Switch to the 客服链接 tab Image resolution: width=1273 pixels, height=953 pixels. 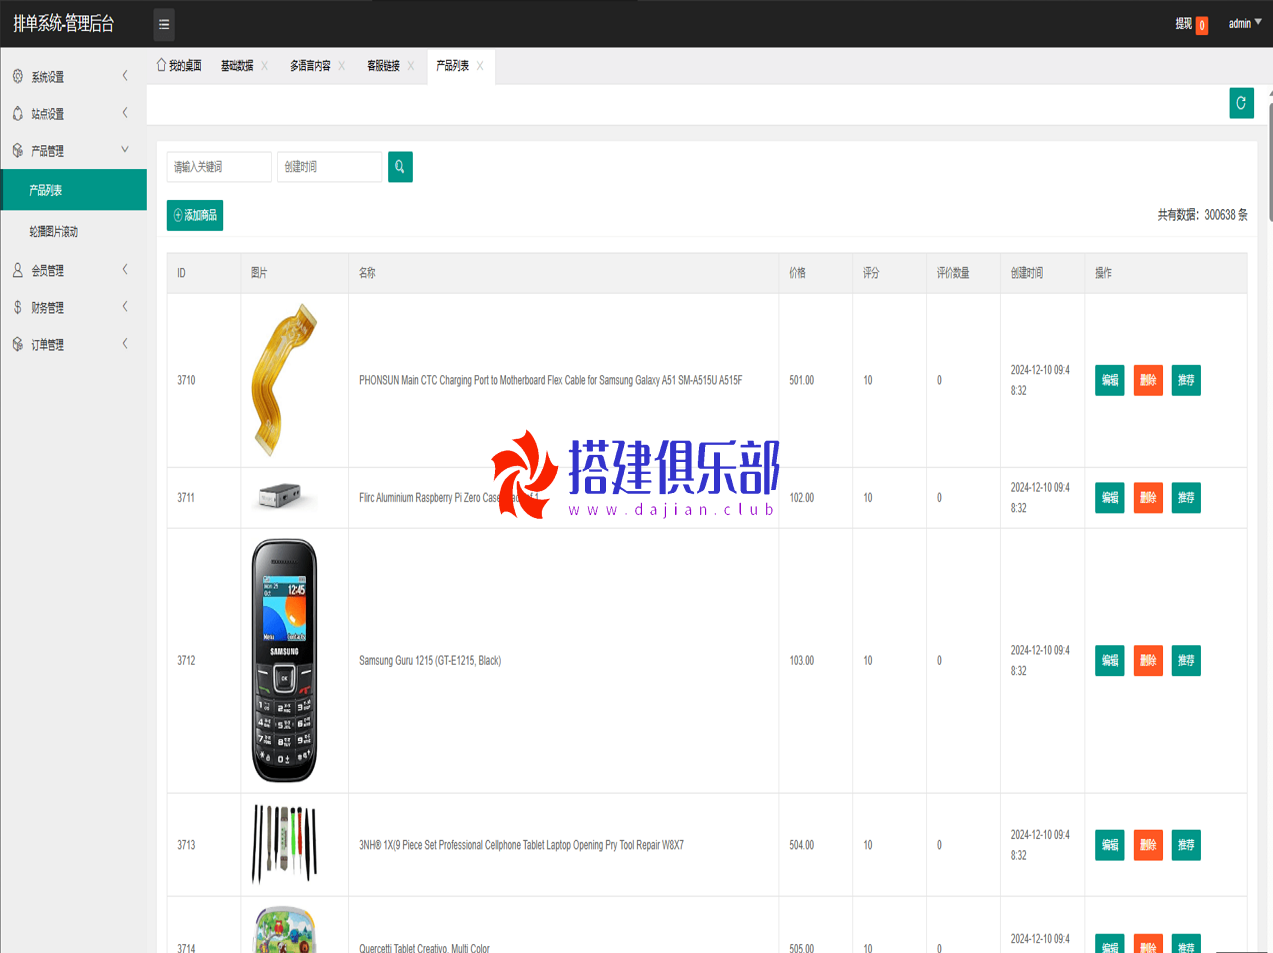coord(383,66)
